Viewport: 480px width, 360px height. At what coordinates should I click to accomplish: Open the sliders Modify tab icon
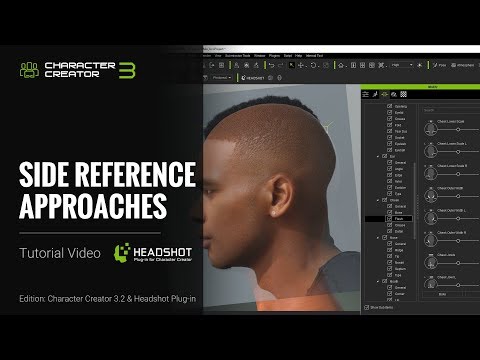click(x=366, y=94)
